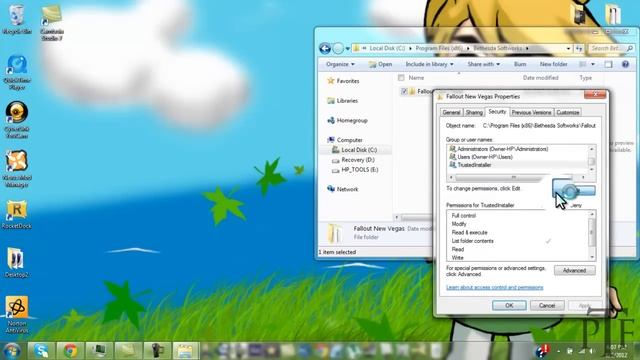This screenshot has width=640, height=360.
Task: Expand the breadcrumb arrow after Local Disk (C:)
Action: [x=410, y=48]
